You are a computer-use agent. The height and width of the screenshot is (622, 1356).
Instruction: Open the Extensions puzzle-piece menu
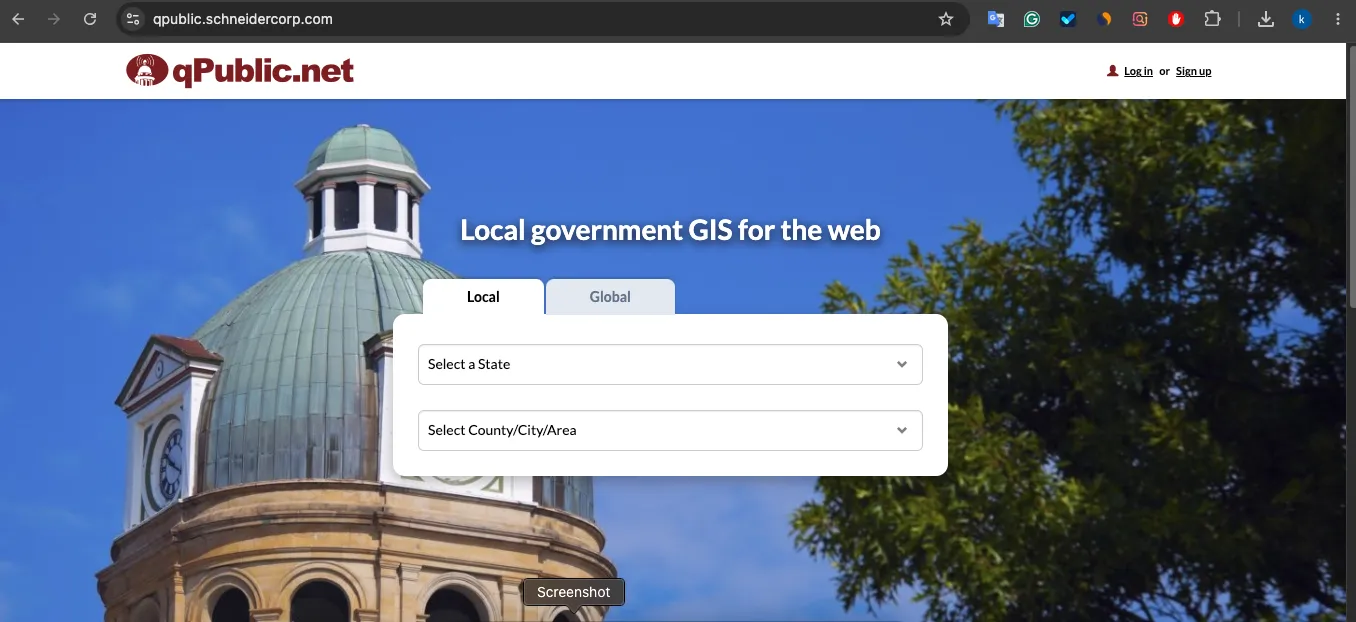(x=1212, y=19)
